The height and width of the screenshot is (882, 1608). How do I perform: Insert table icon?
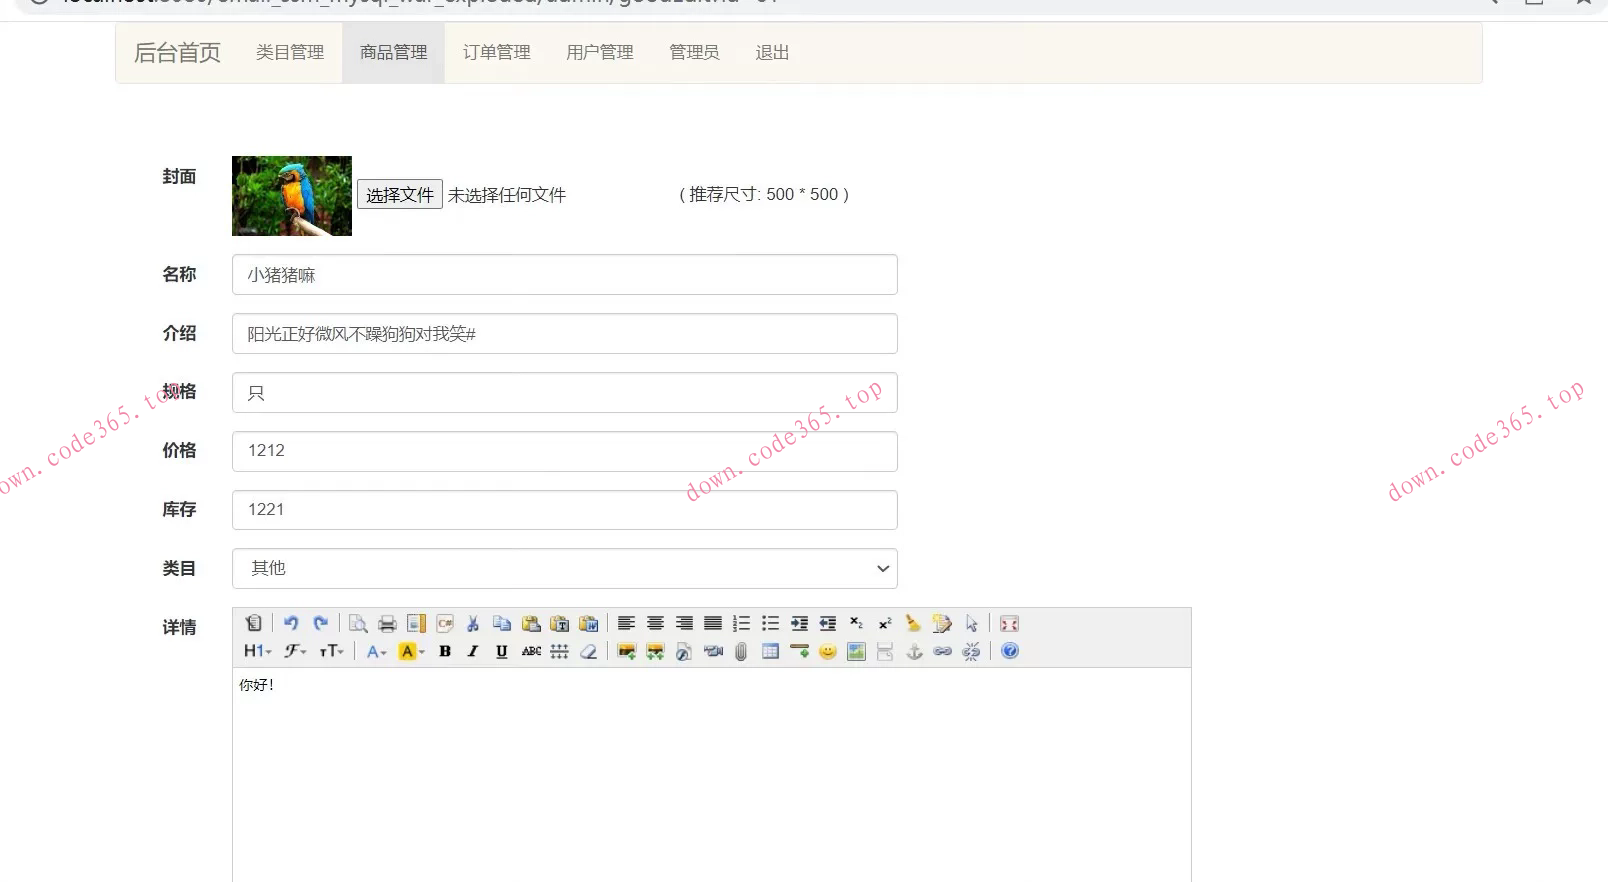pos(770,651)
